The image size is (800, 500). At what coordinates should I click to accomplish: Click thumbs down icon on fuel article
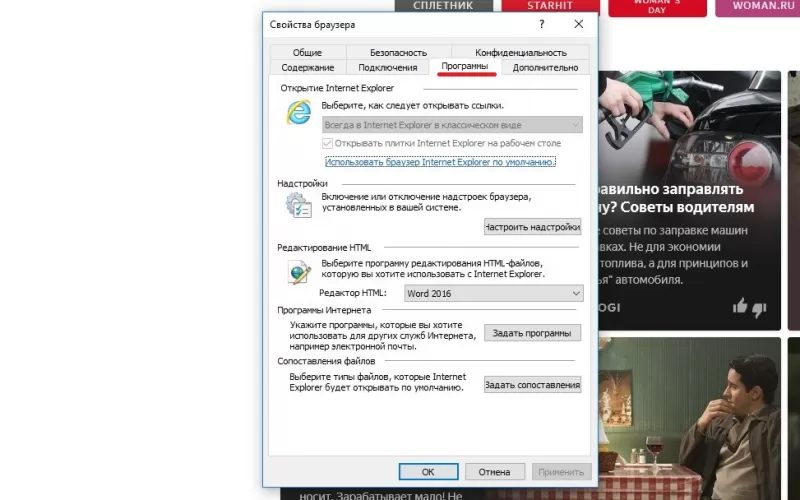pos(759,309)
